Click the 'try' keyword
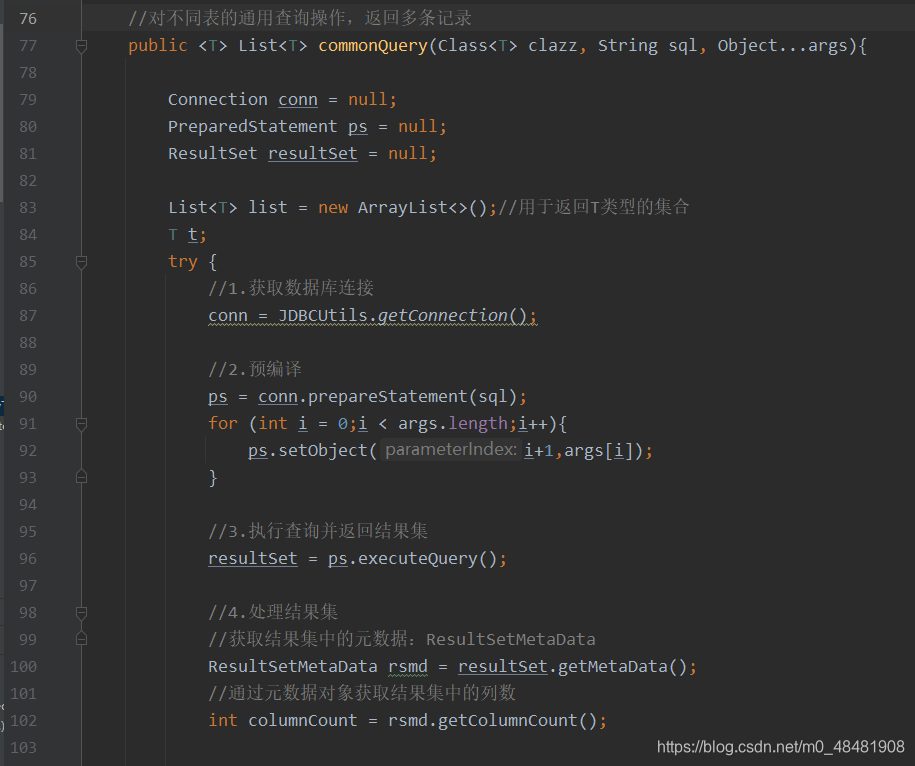 [183, 262]
